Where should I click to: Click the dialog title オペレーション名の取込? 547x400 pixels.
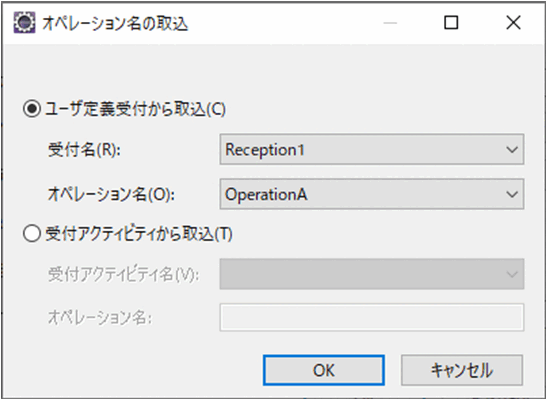pos(115,24)
